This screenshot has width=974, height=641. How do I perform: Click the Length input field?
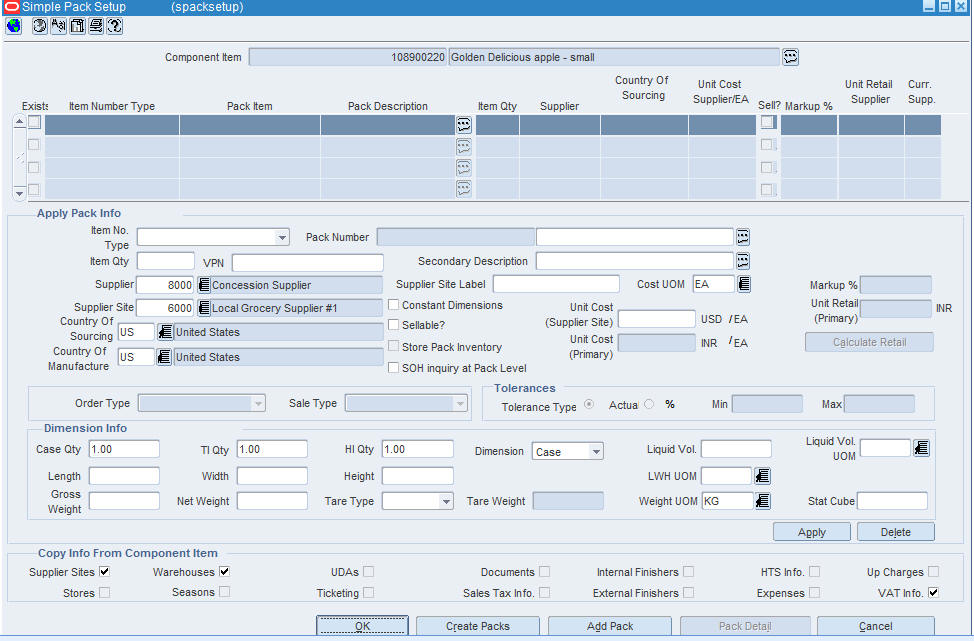tap(124, 476)
